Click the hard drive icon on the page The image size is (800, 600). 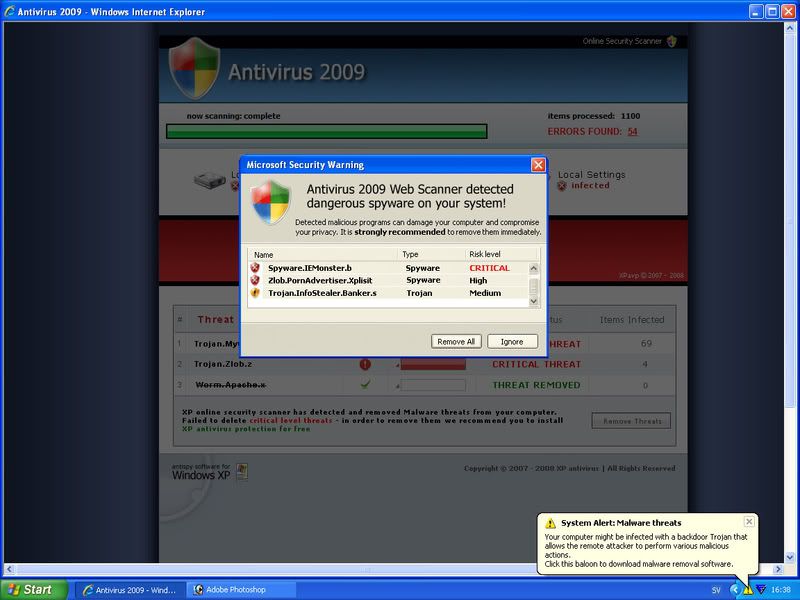point(210,180)
